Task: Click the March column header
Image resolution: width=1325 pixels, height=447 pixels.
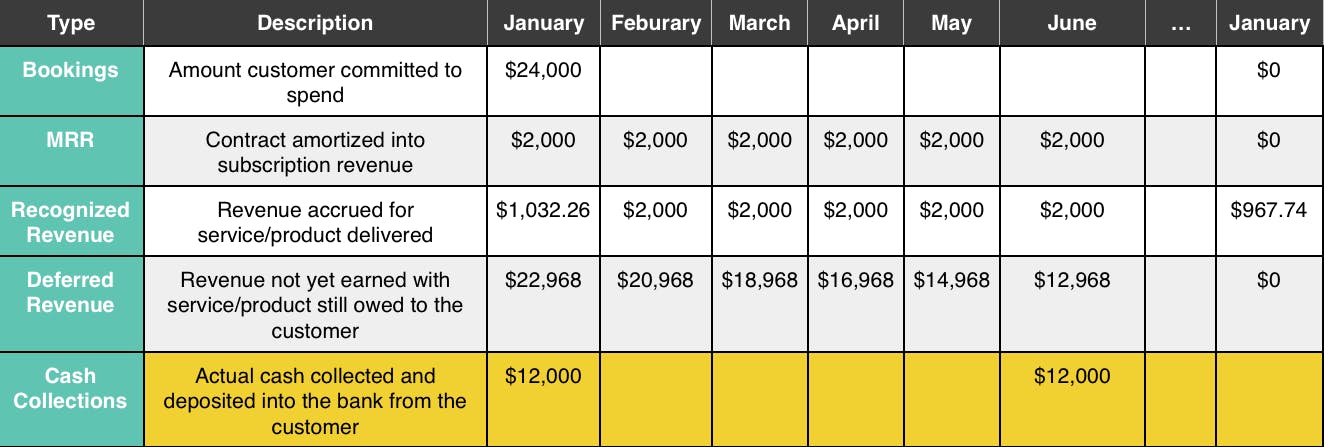Action: pos(759,23)
